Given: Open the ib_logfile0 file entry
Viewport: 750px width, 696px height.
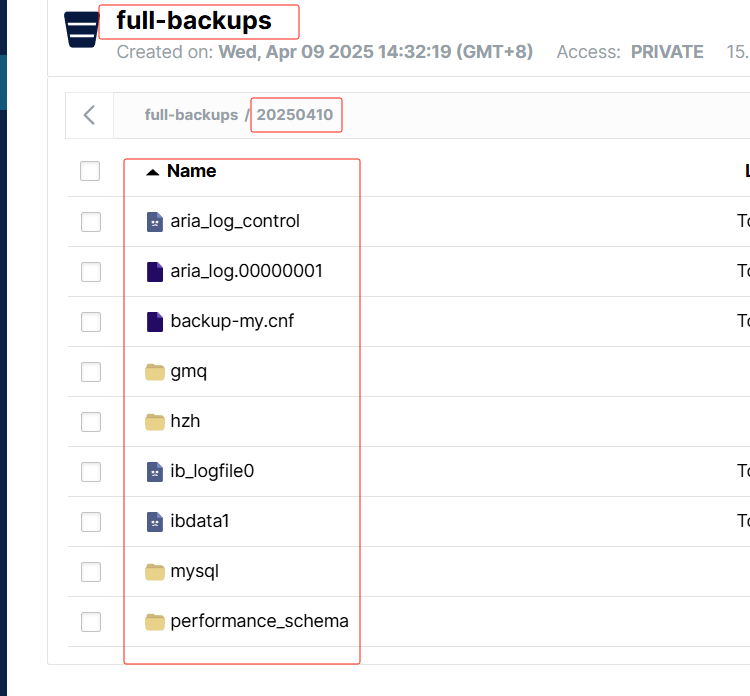Looking at the screenshot, I should click(x=212, y=471).
